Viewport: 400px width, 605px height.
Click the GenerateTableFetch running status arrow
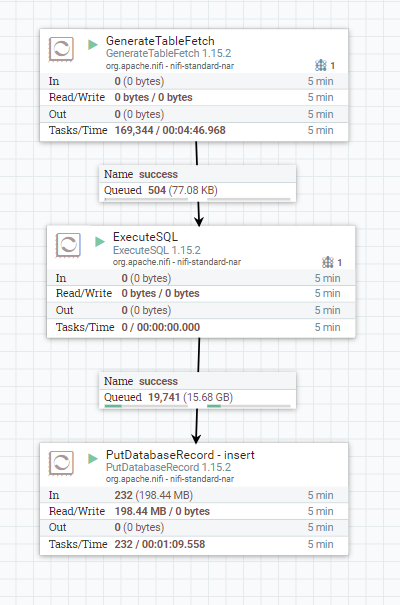pyautogui.click(x=93, y=44)
